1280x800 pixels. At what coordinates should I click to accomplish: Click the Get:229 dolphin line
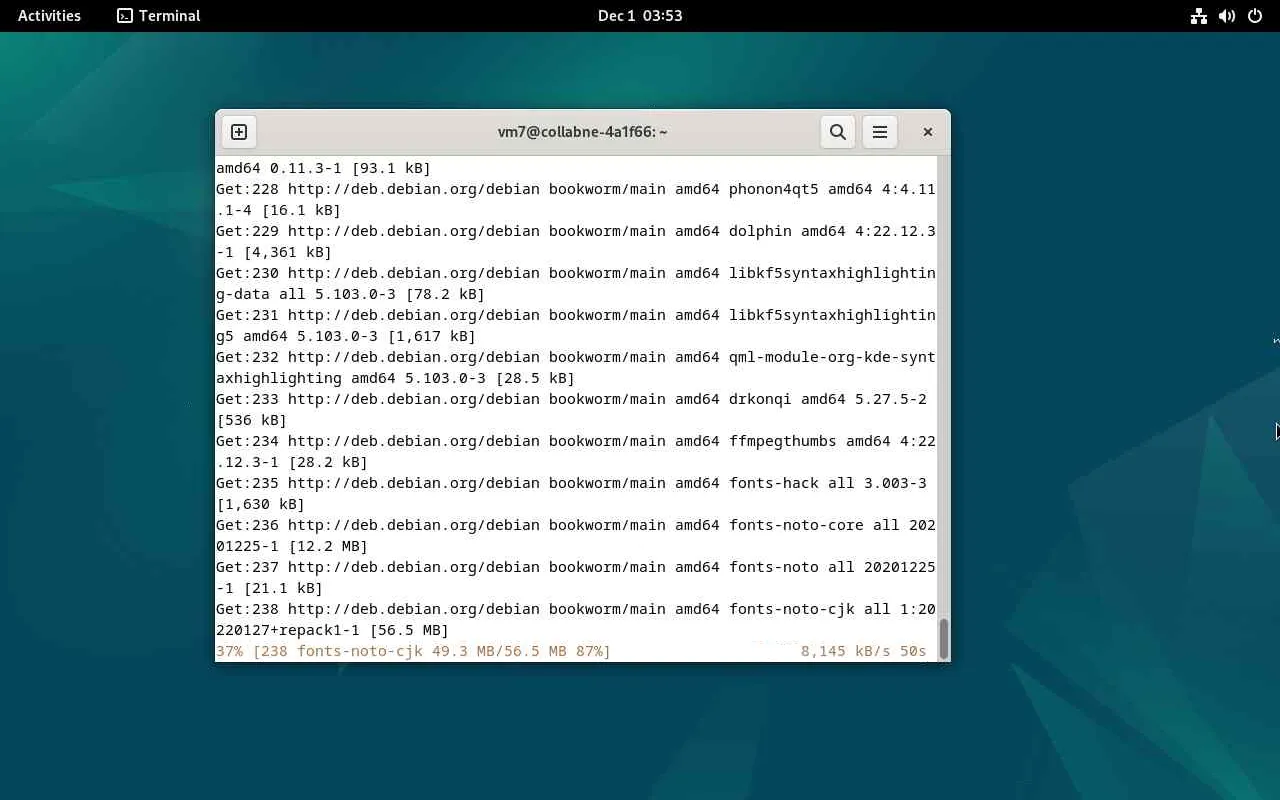(x=576, y=231)
